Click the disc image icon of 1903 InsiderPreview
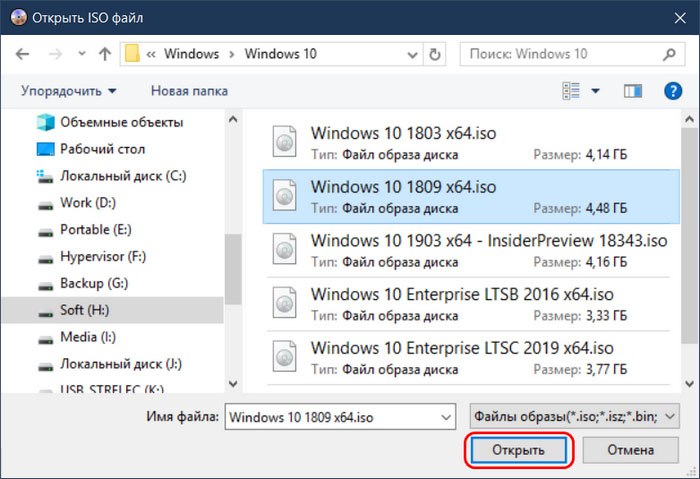The width and height of the screenshot is (700, 479). pyautogui.click(x=284, y=249)
